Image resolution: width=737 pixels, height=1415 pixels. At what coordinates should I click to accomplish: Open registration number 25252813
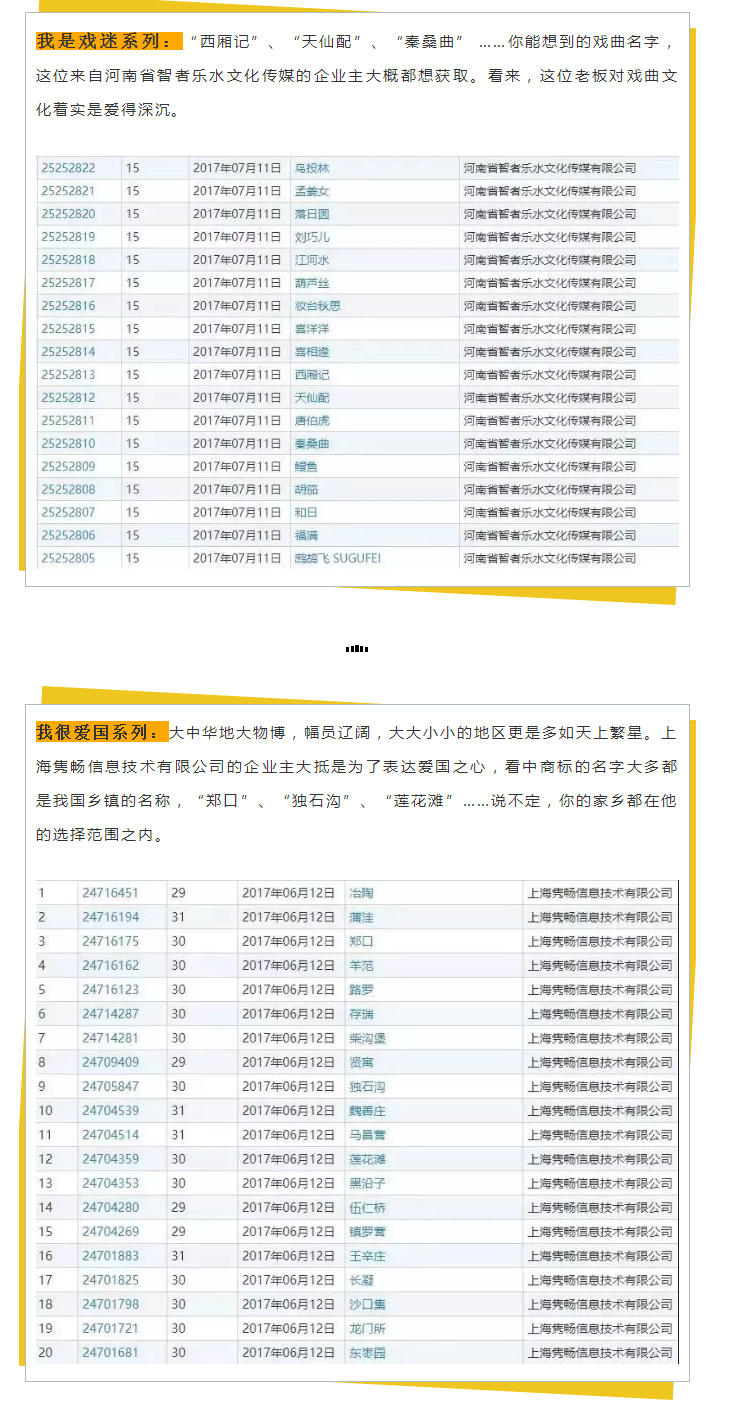(68, 375)
